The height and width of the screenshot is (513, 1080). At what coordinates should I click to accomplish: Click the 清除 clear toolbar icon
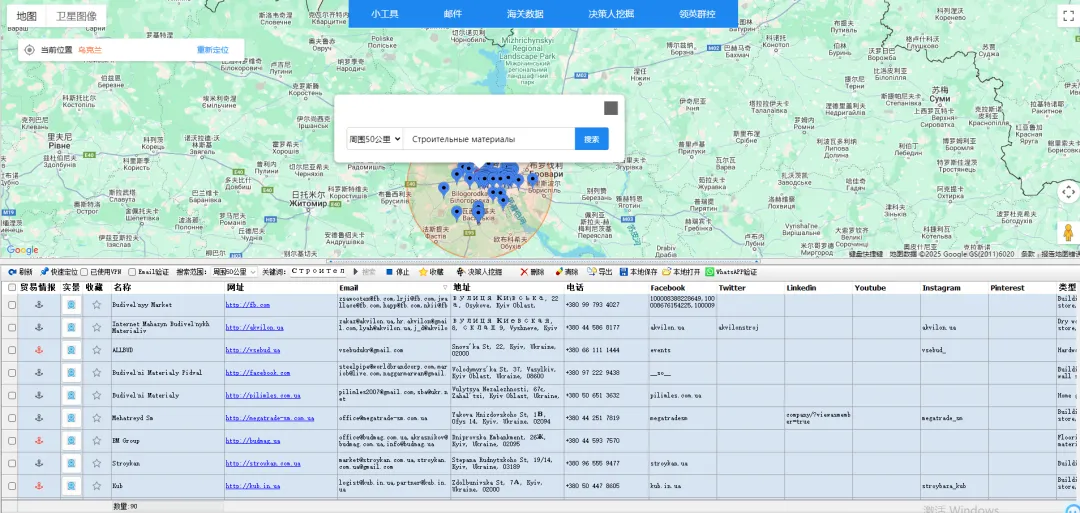click(x=559, y=272)
